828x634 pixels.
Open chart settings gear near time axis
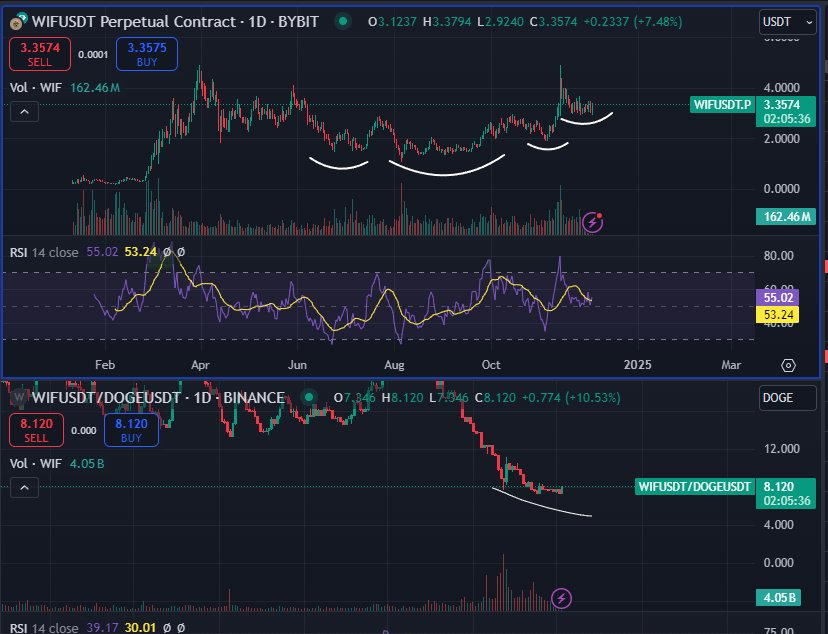(x=789, y=365)
